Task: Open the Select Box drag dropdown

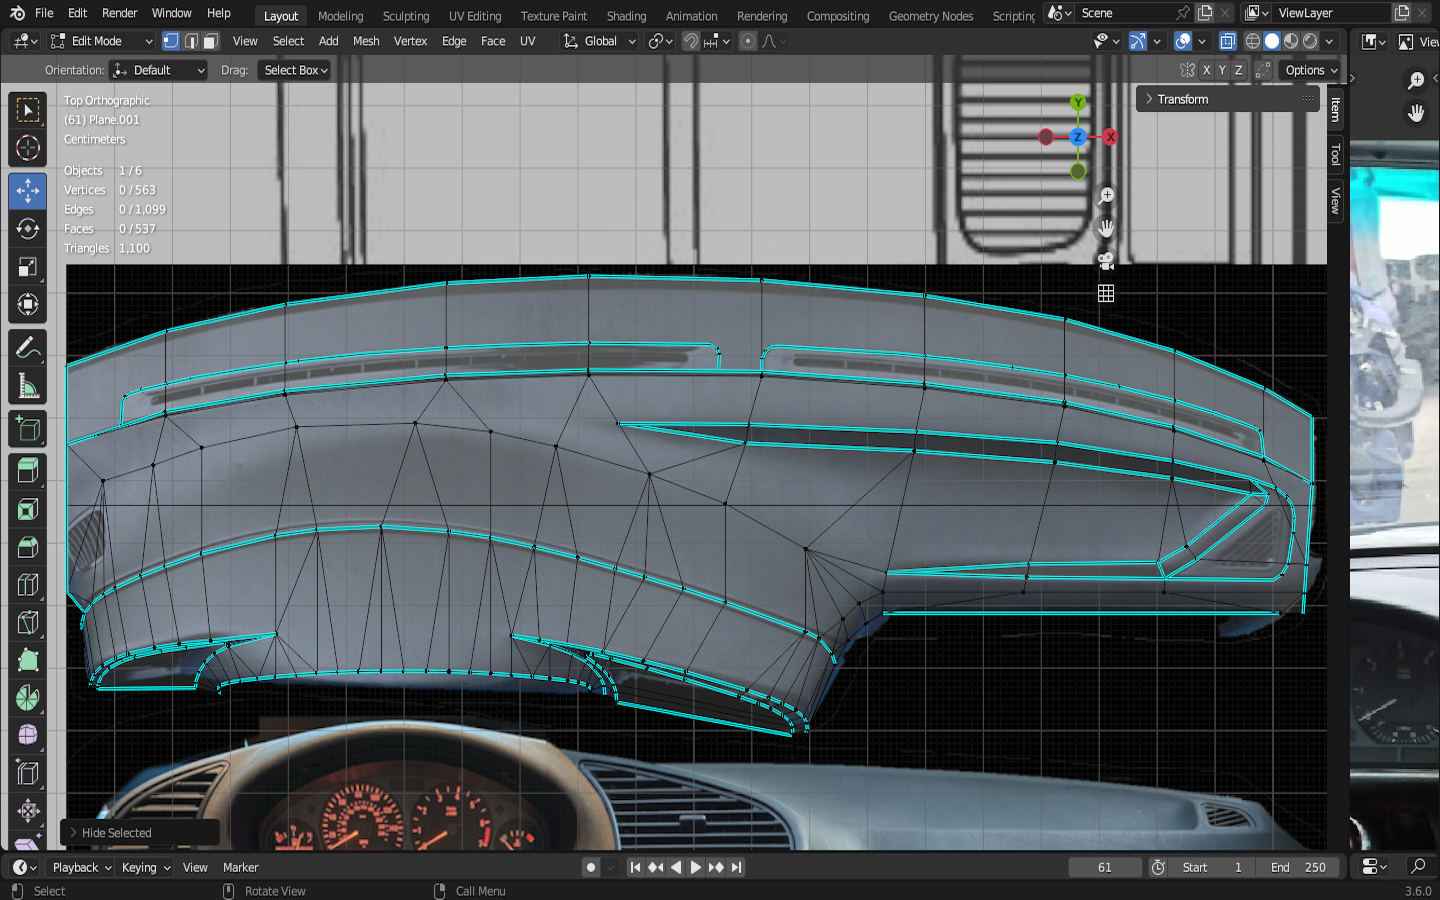Action: tap(296, 70)
